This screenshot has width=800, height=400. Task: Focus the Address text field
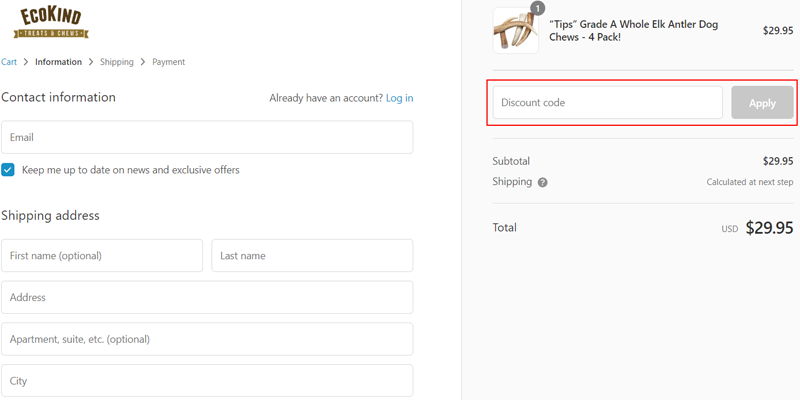pos(207,297)
